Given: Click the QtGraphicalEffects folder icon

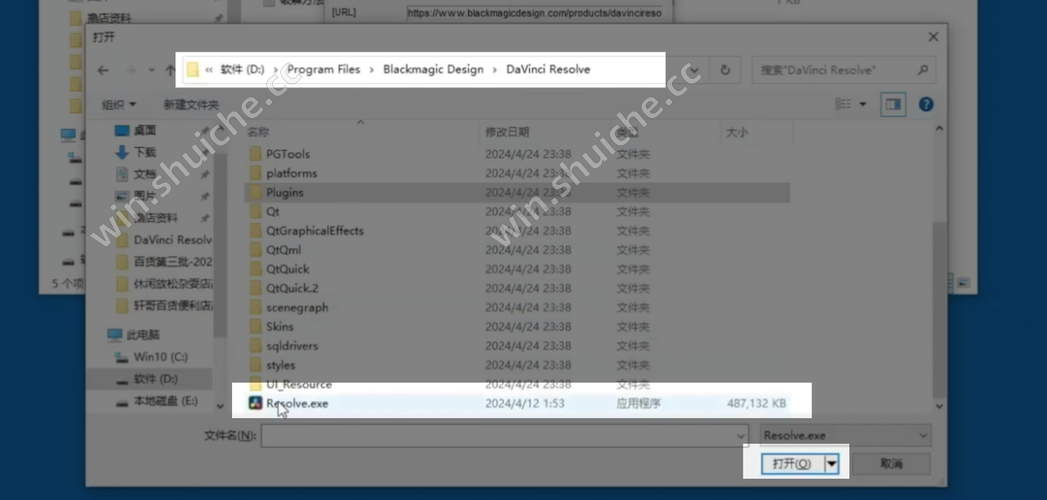Looking at the screenshot, I should click(255, 230).
